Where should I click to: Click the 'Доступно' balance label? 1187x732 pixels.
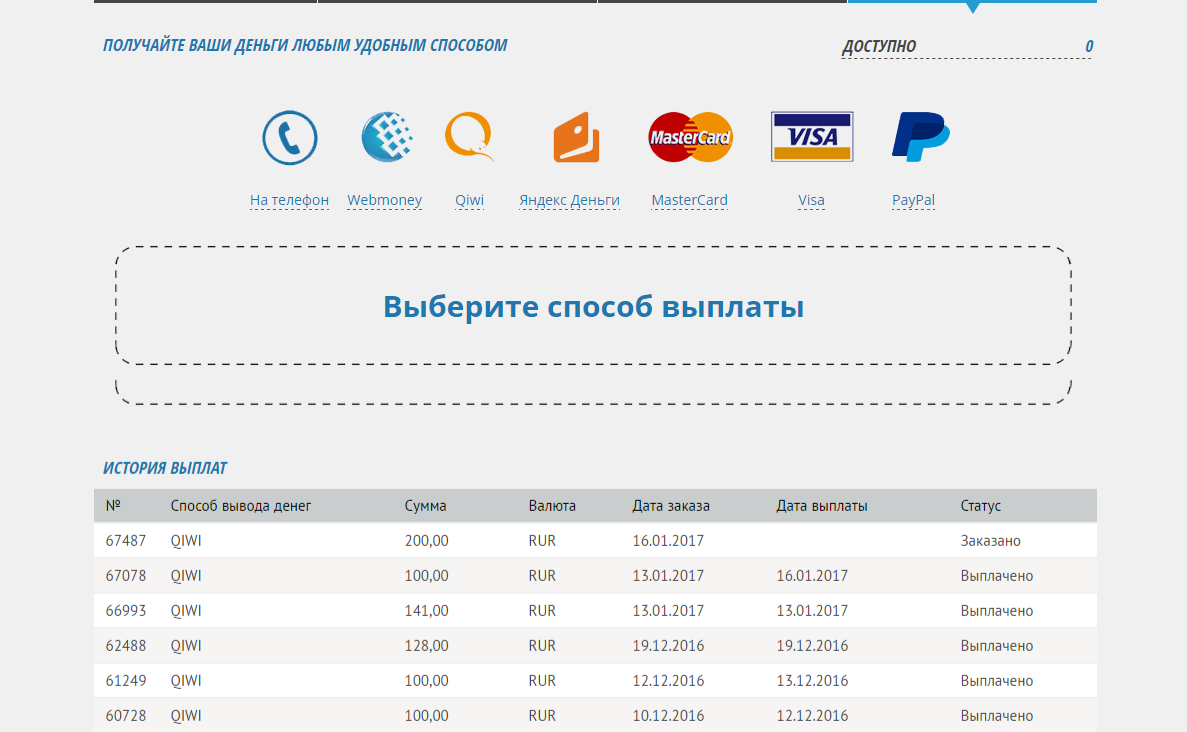tap(879, 46)
